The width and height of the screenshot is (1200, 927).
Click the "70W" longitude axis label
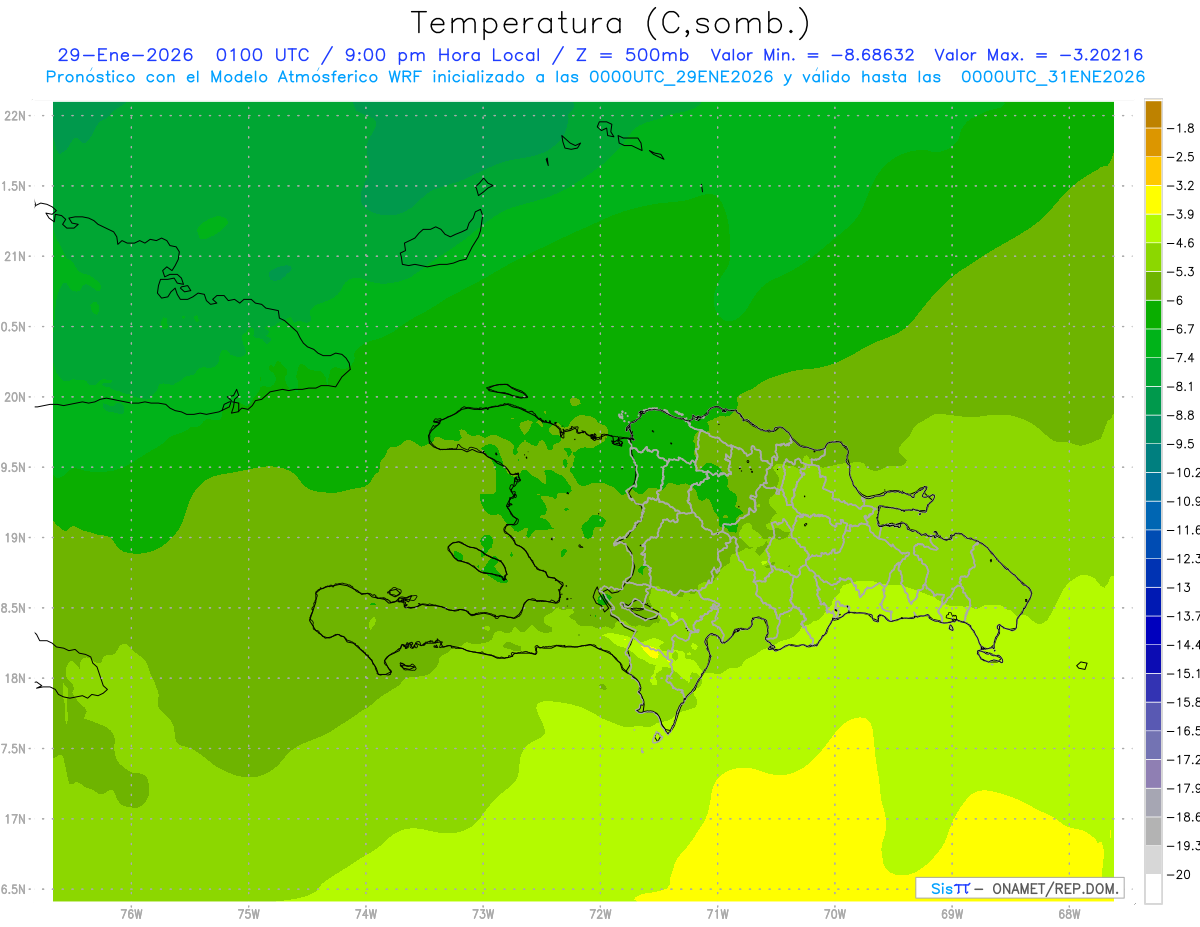(835, 913)
